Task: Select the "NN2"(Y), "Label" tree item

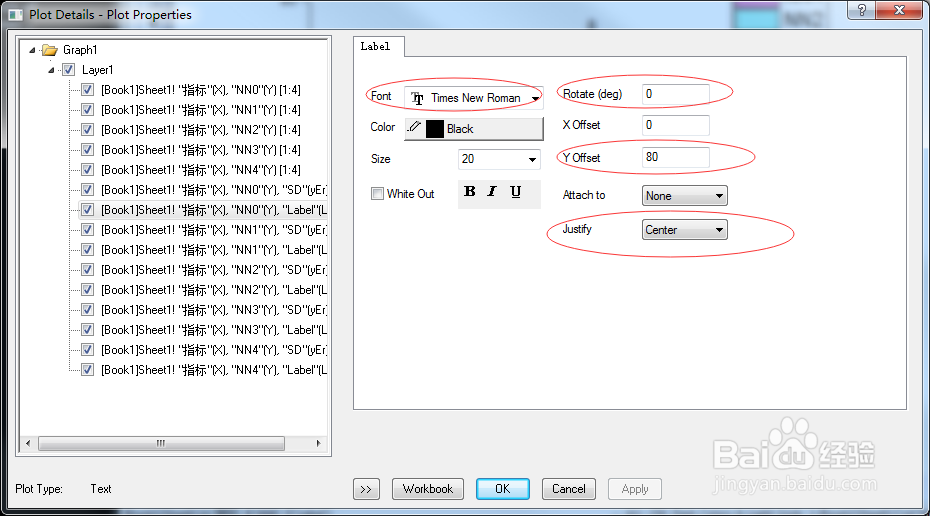Action: click(214, 290)
